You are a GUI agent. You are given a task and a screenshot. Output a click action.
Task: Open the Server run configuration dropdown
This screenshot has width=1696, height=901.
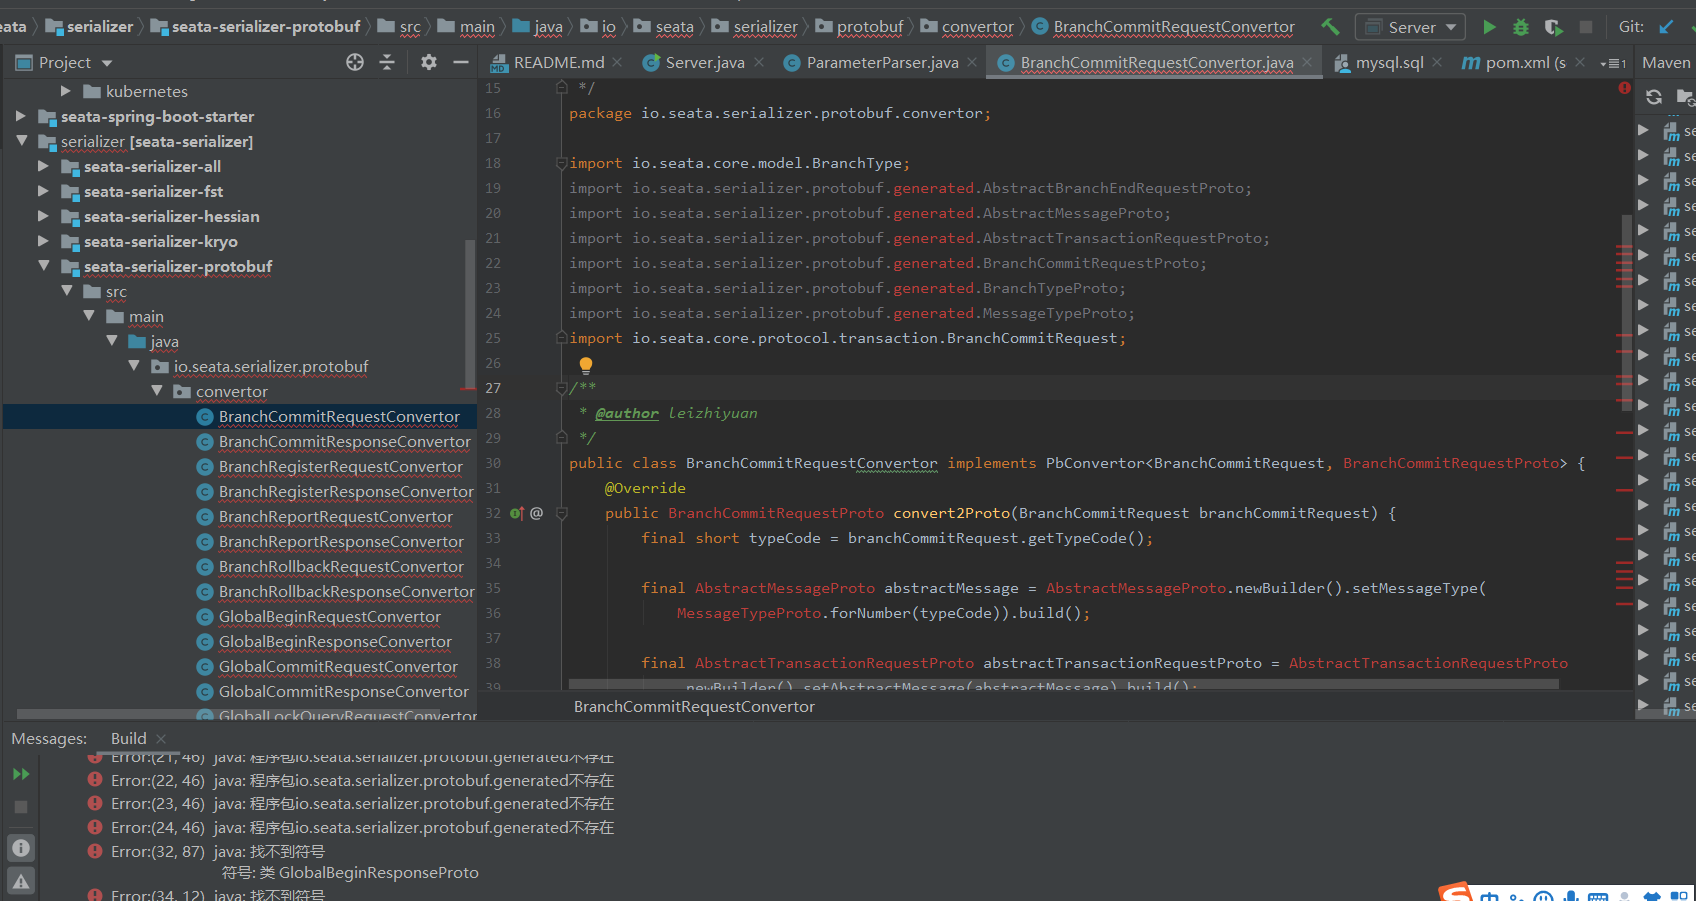[x=1410, y=27]
